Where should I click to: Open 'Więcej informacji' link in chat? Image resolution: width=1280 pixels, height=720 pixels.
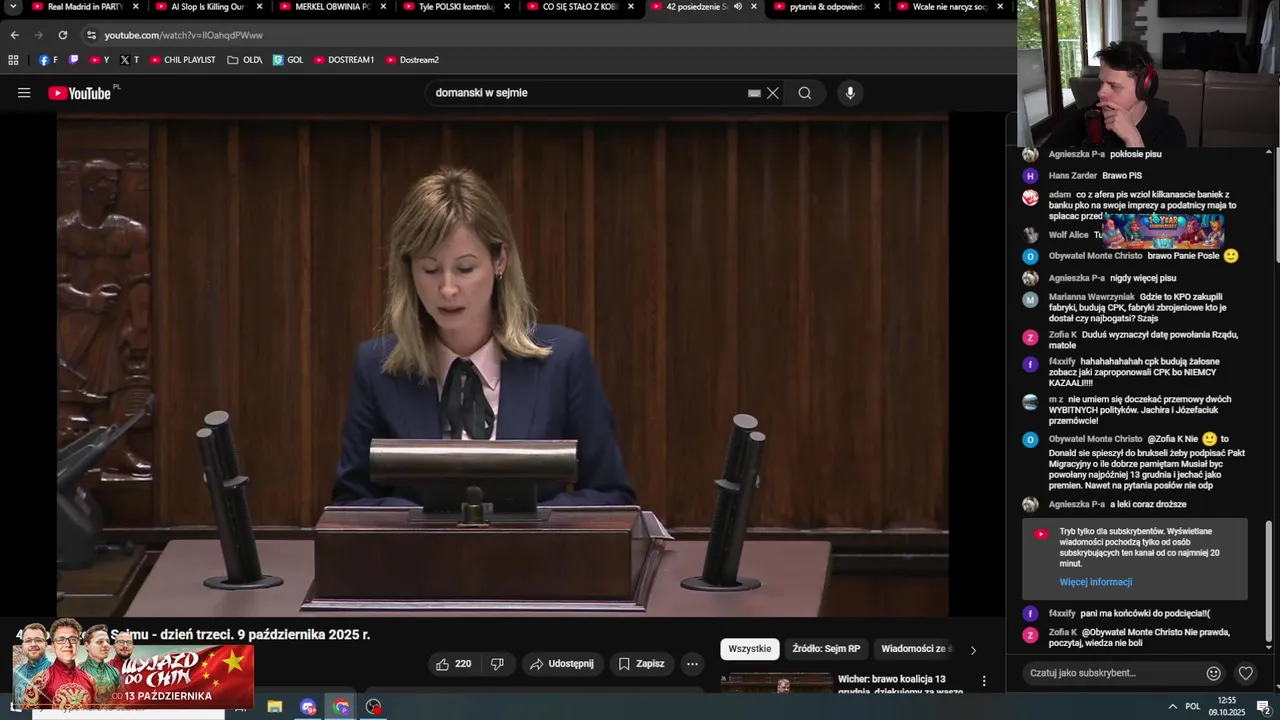point(1096,582)
